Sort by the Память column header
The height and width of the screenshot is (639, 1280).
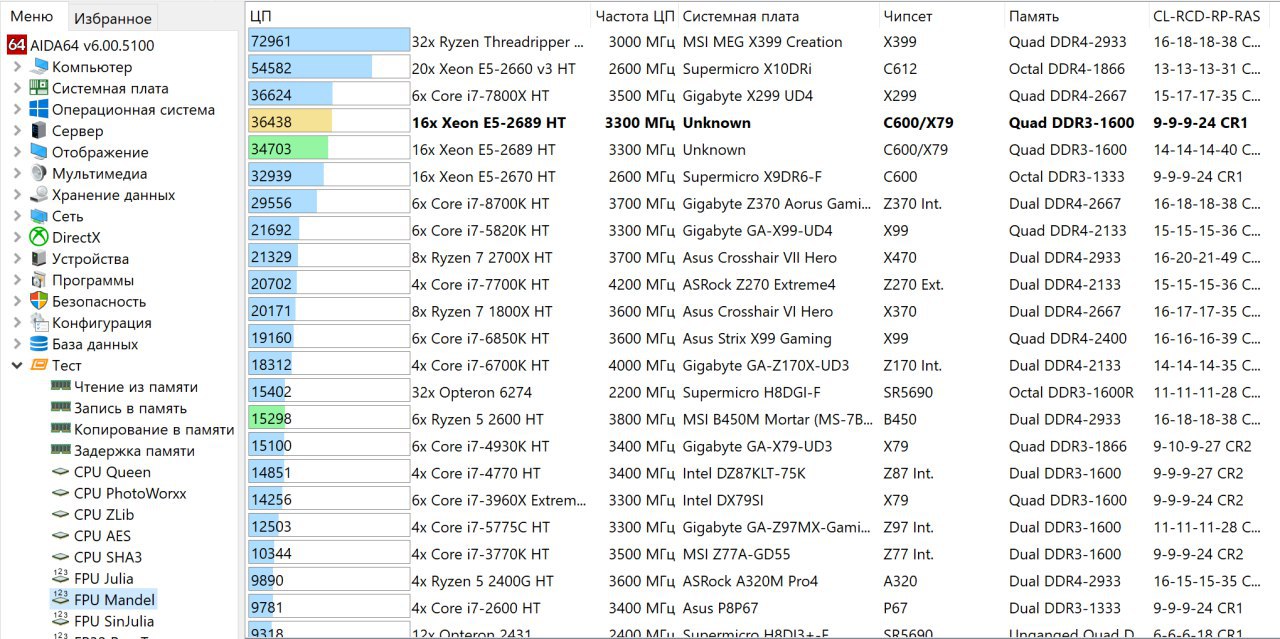click(x=1076, y=16)
